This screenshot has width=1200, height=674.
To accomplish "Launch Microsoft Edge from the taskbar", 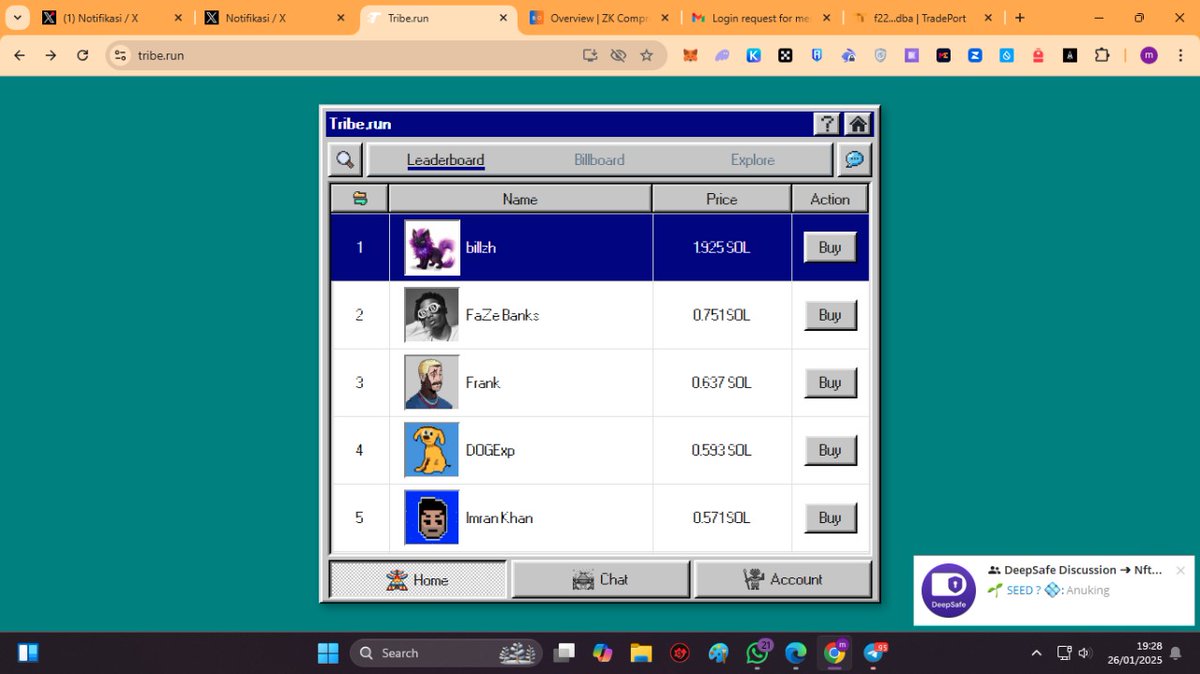I will pos(795,653).
